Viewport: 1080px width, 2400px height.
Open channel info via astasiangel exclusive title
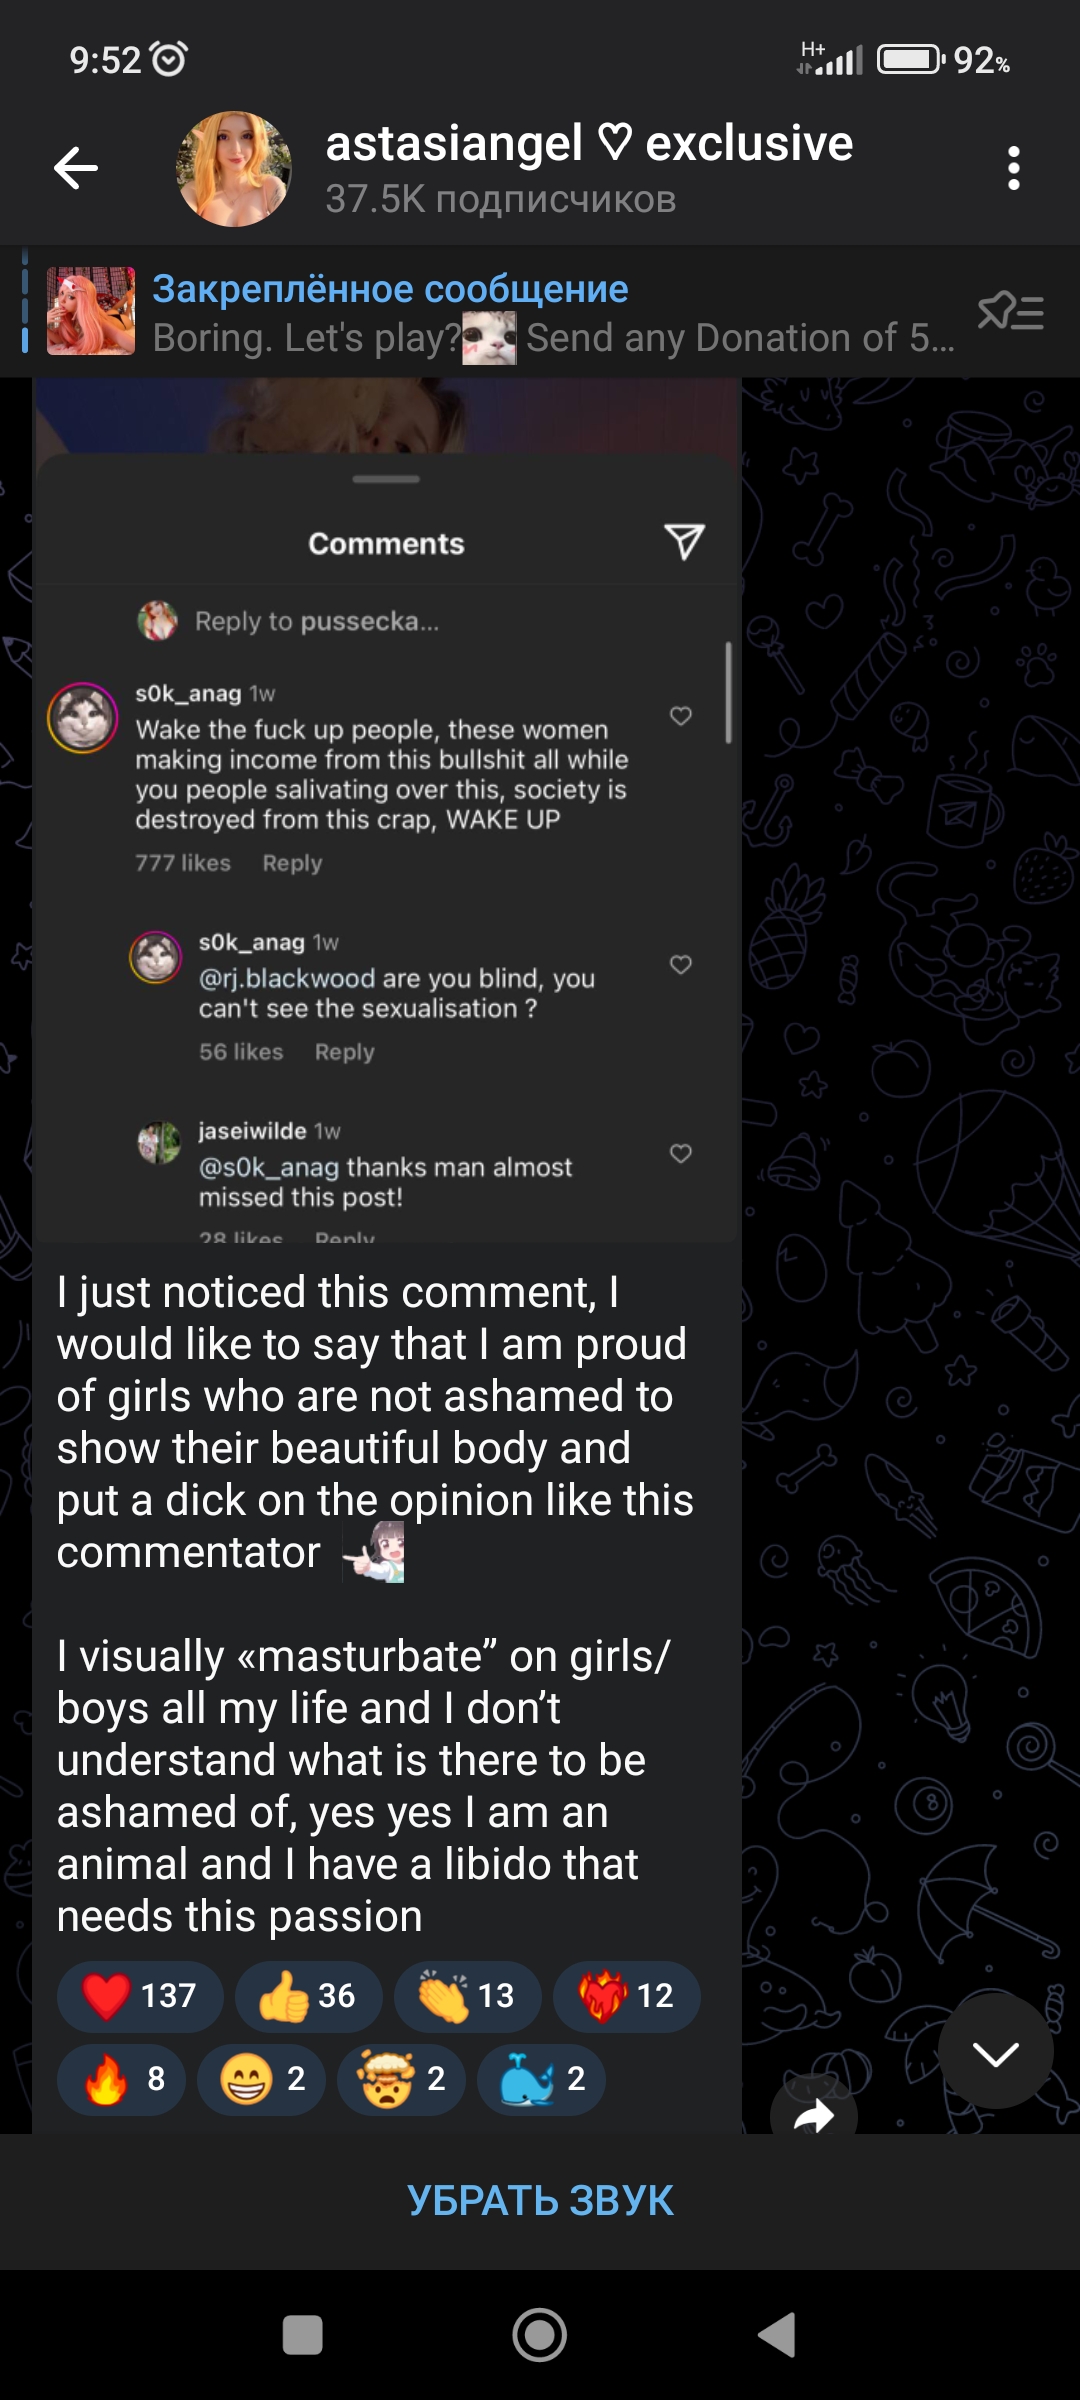click(x=589, y=144)
